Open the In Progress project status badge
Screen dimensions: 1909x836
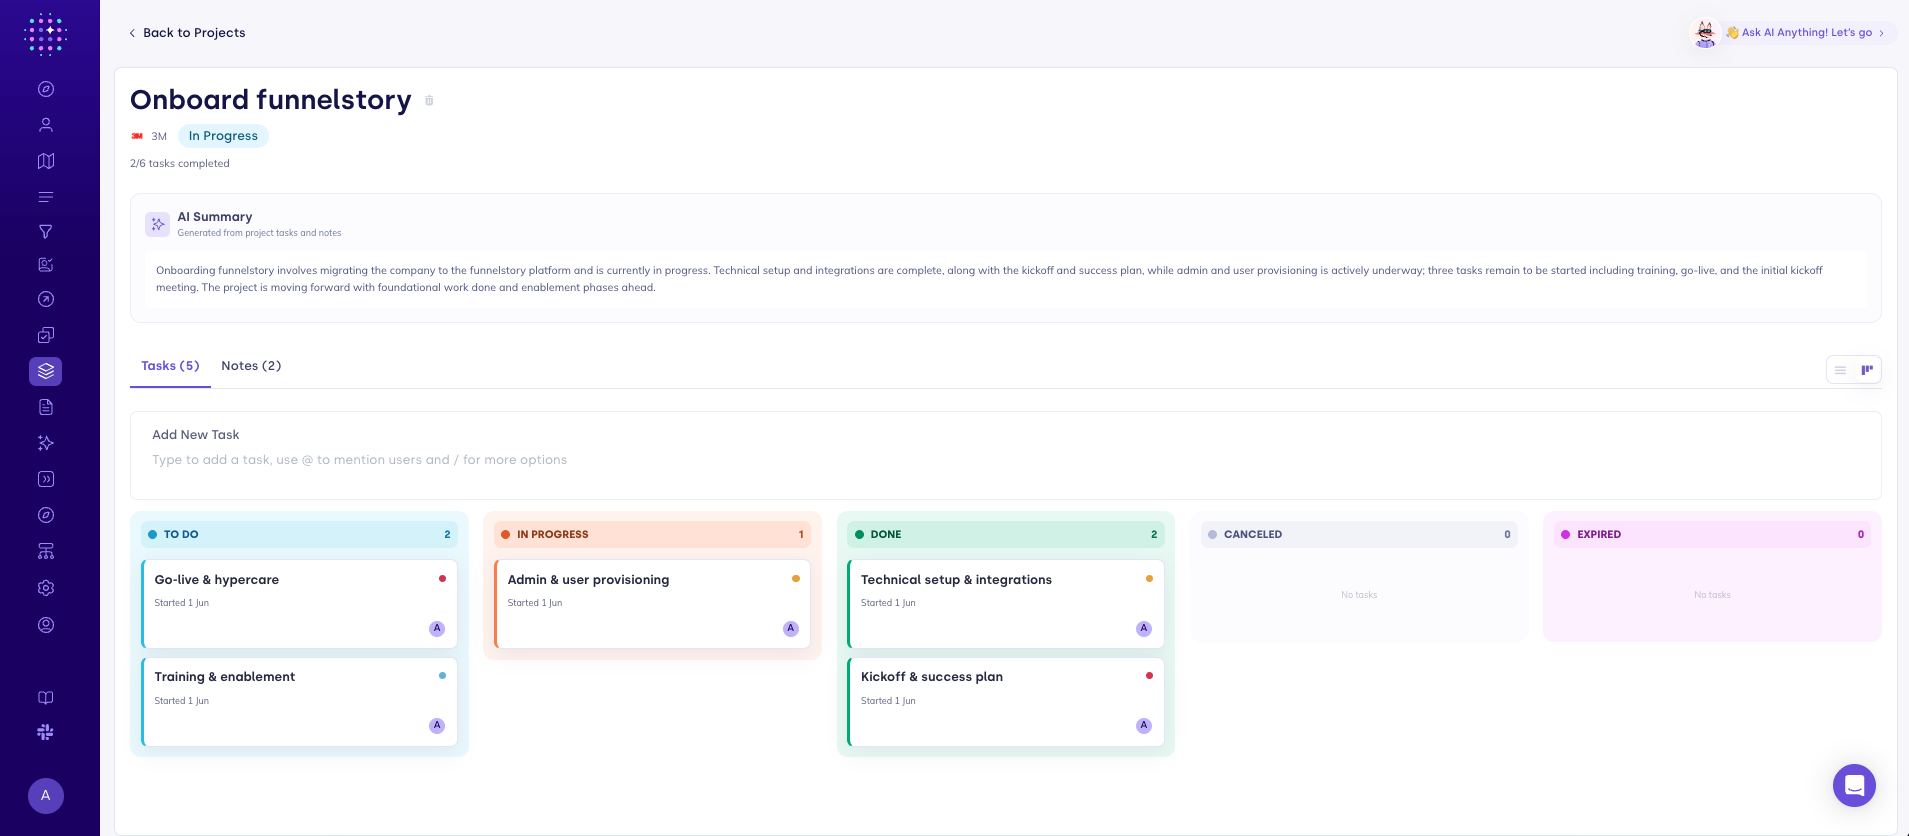(223, 136)
